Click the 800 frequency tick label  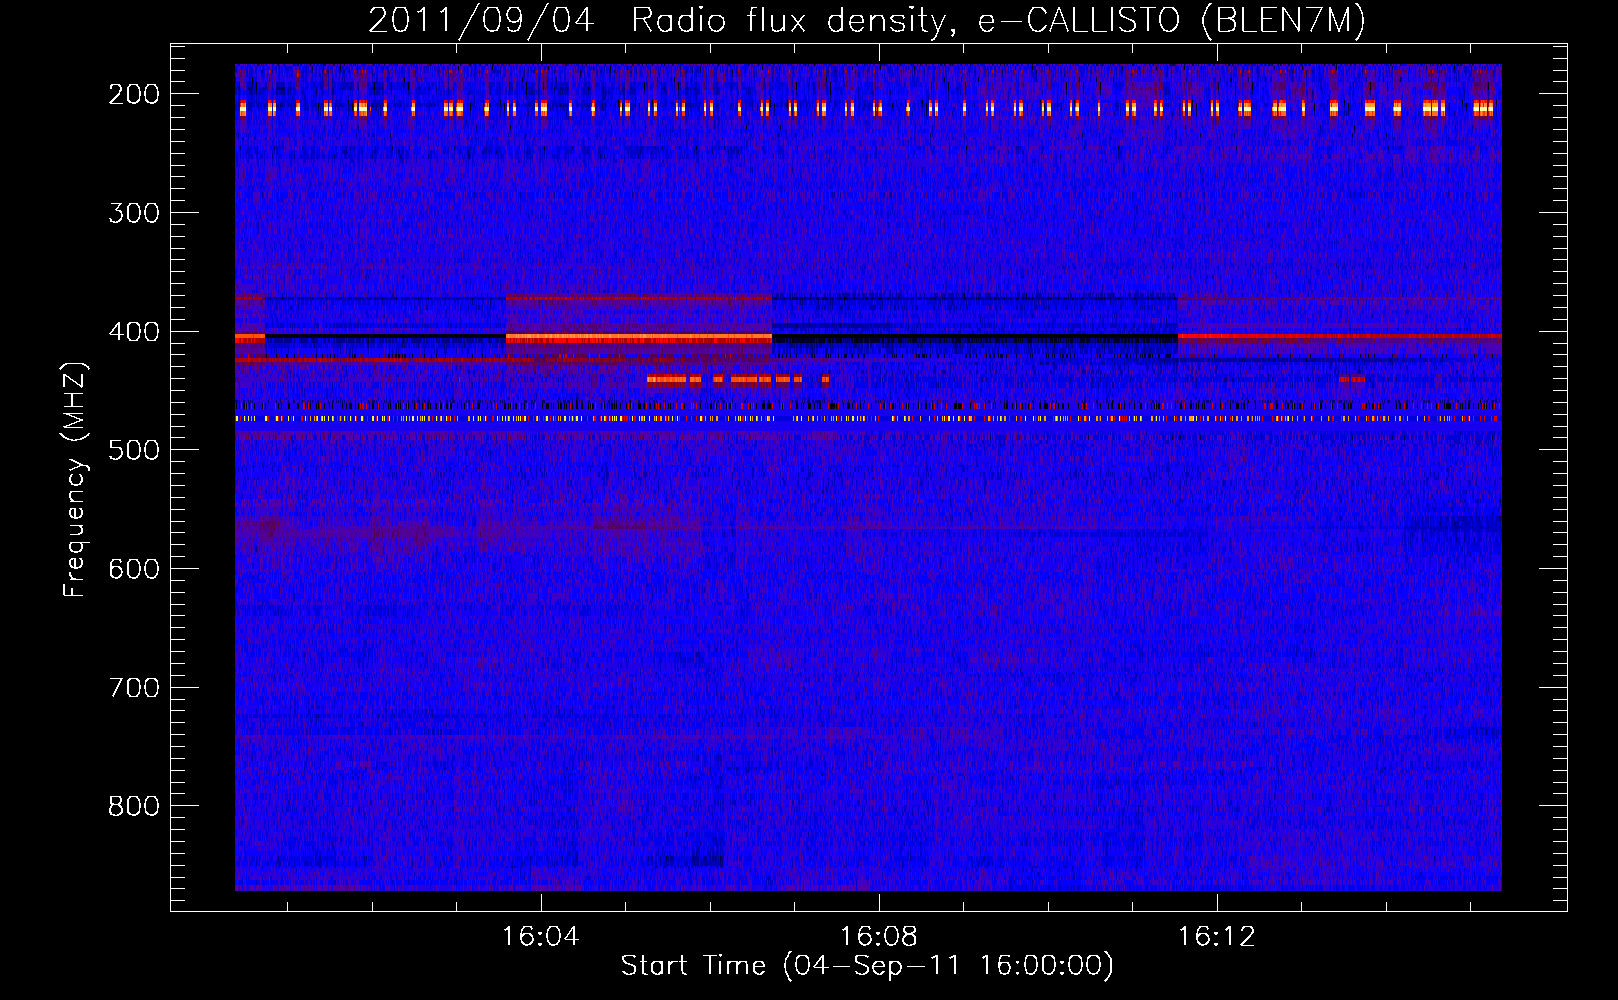coord(134,806)
